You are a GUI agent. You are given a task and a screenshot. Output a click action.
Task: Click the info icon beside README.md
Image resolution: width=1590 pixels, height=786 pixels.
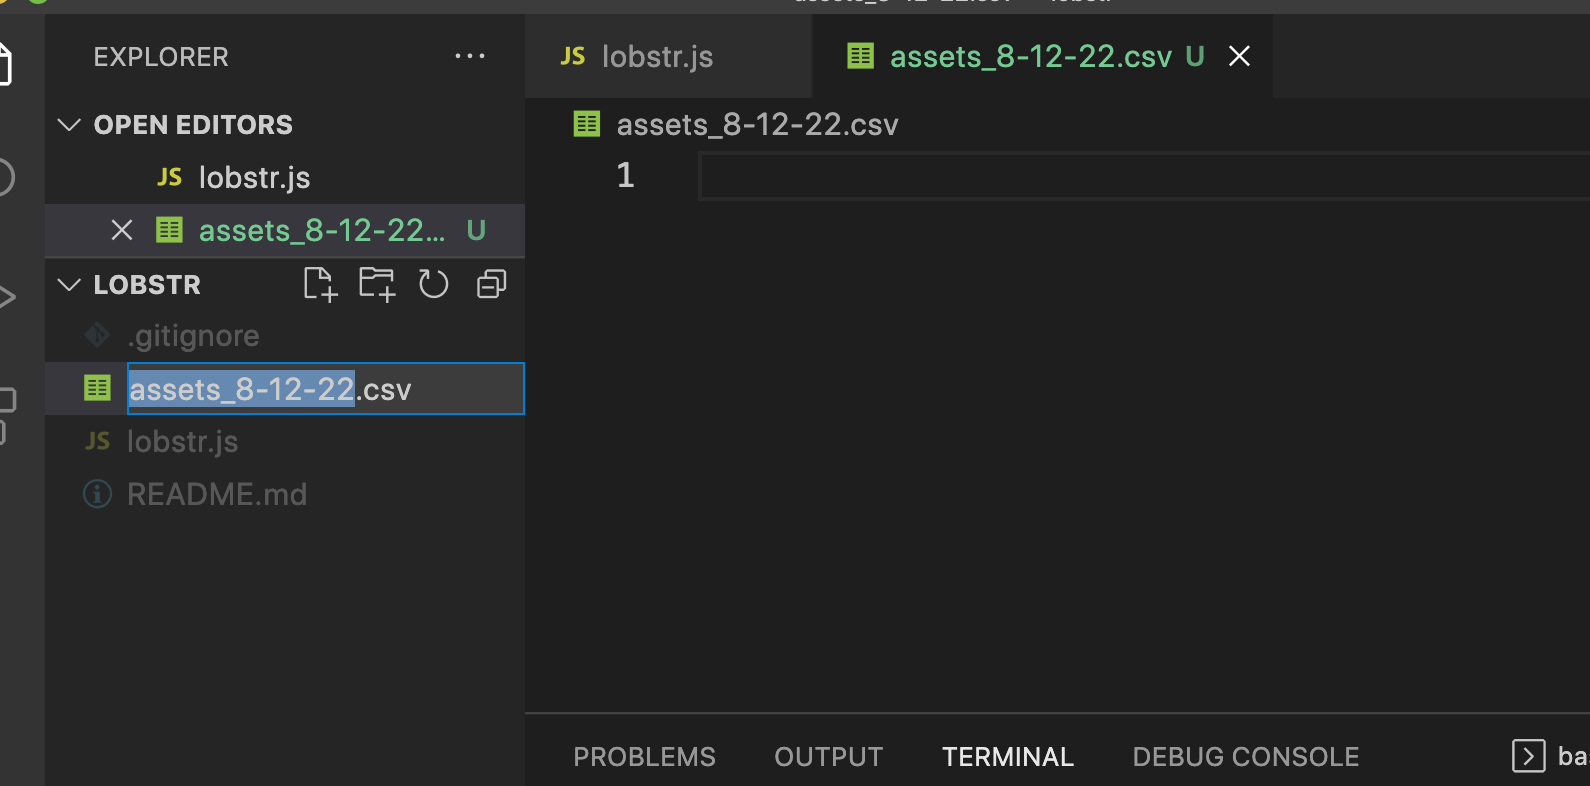pos(97,493)
